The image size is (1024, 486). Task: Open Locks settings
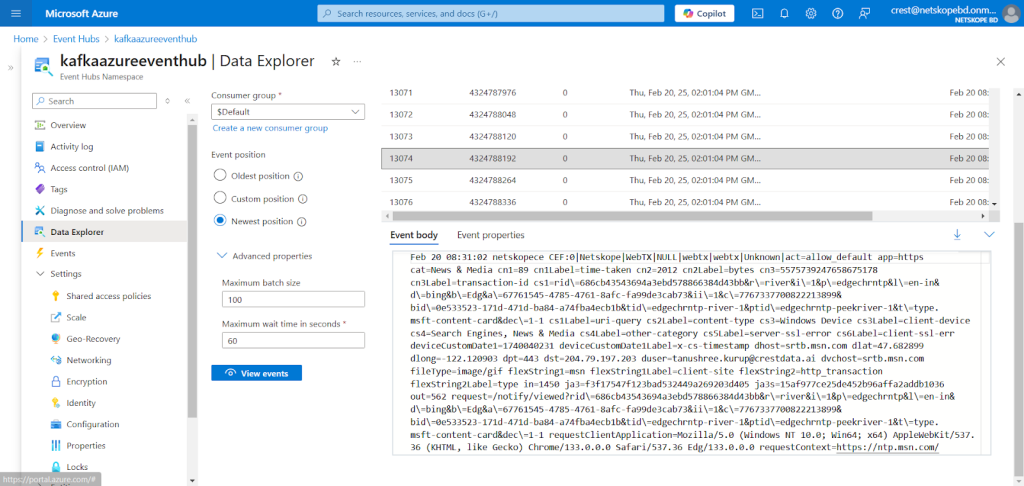77,467
